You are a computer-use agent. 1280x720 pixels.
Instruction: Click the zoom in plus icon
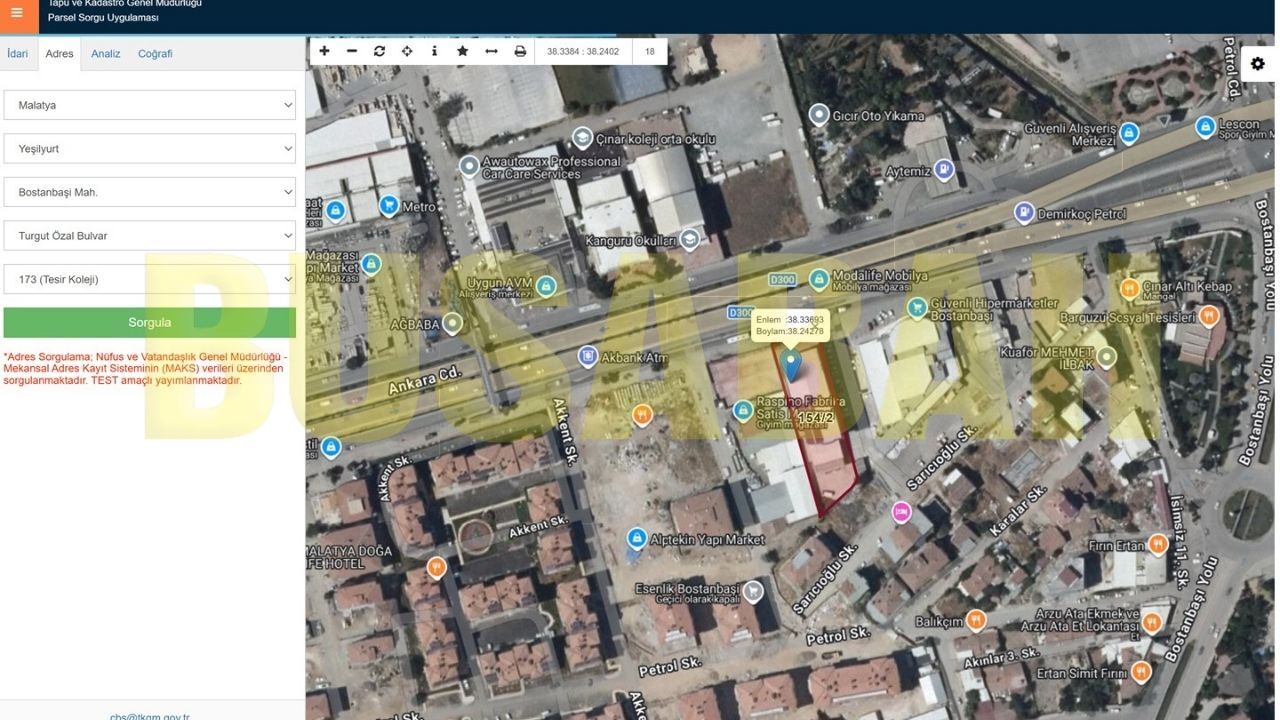tap(324, 51)
